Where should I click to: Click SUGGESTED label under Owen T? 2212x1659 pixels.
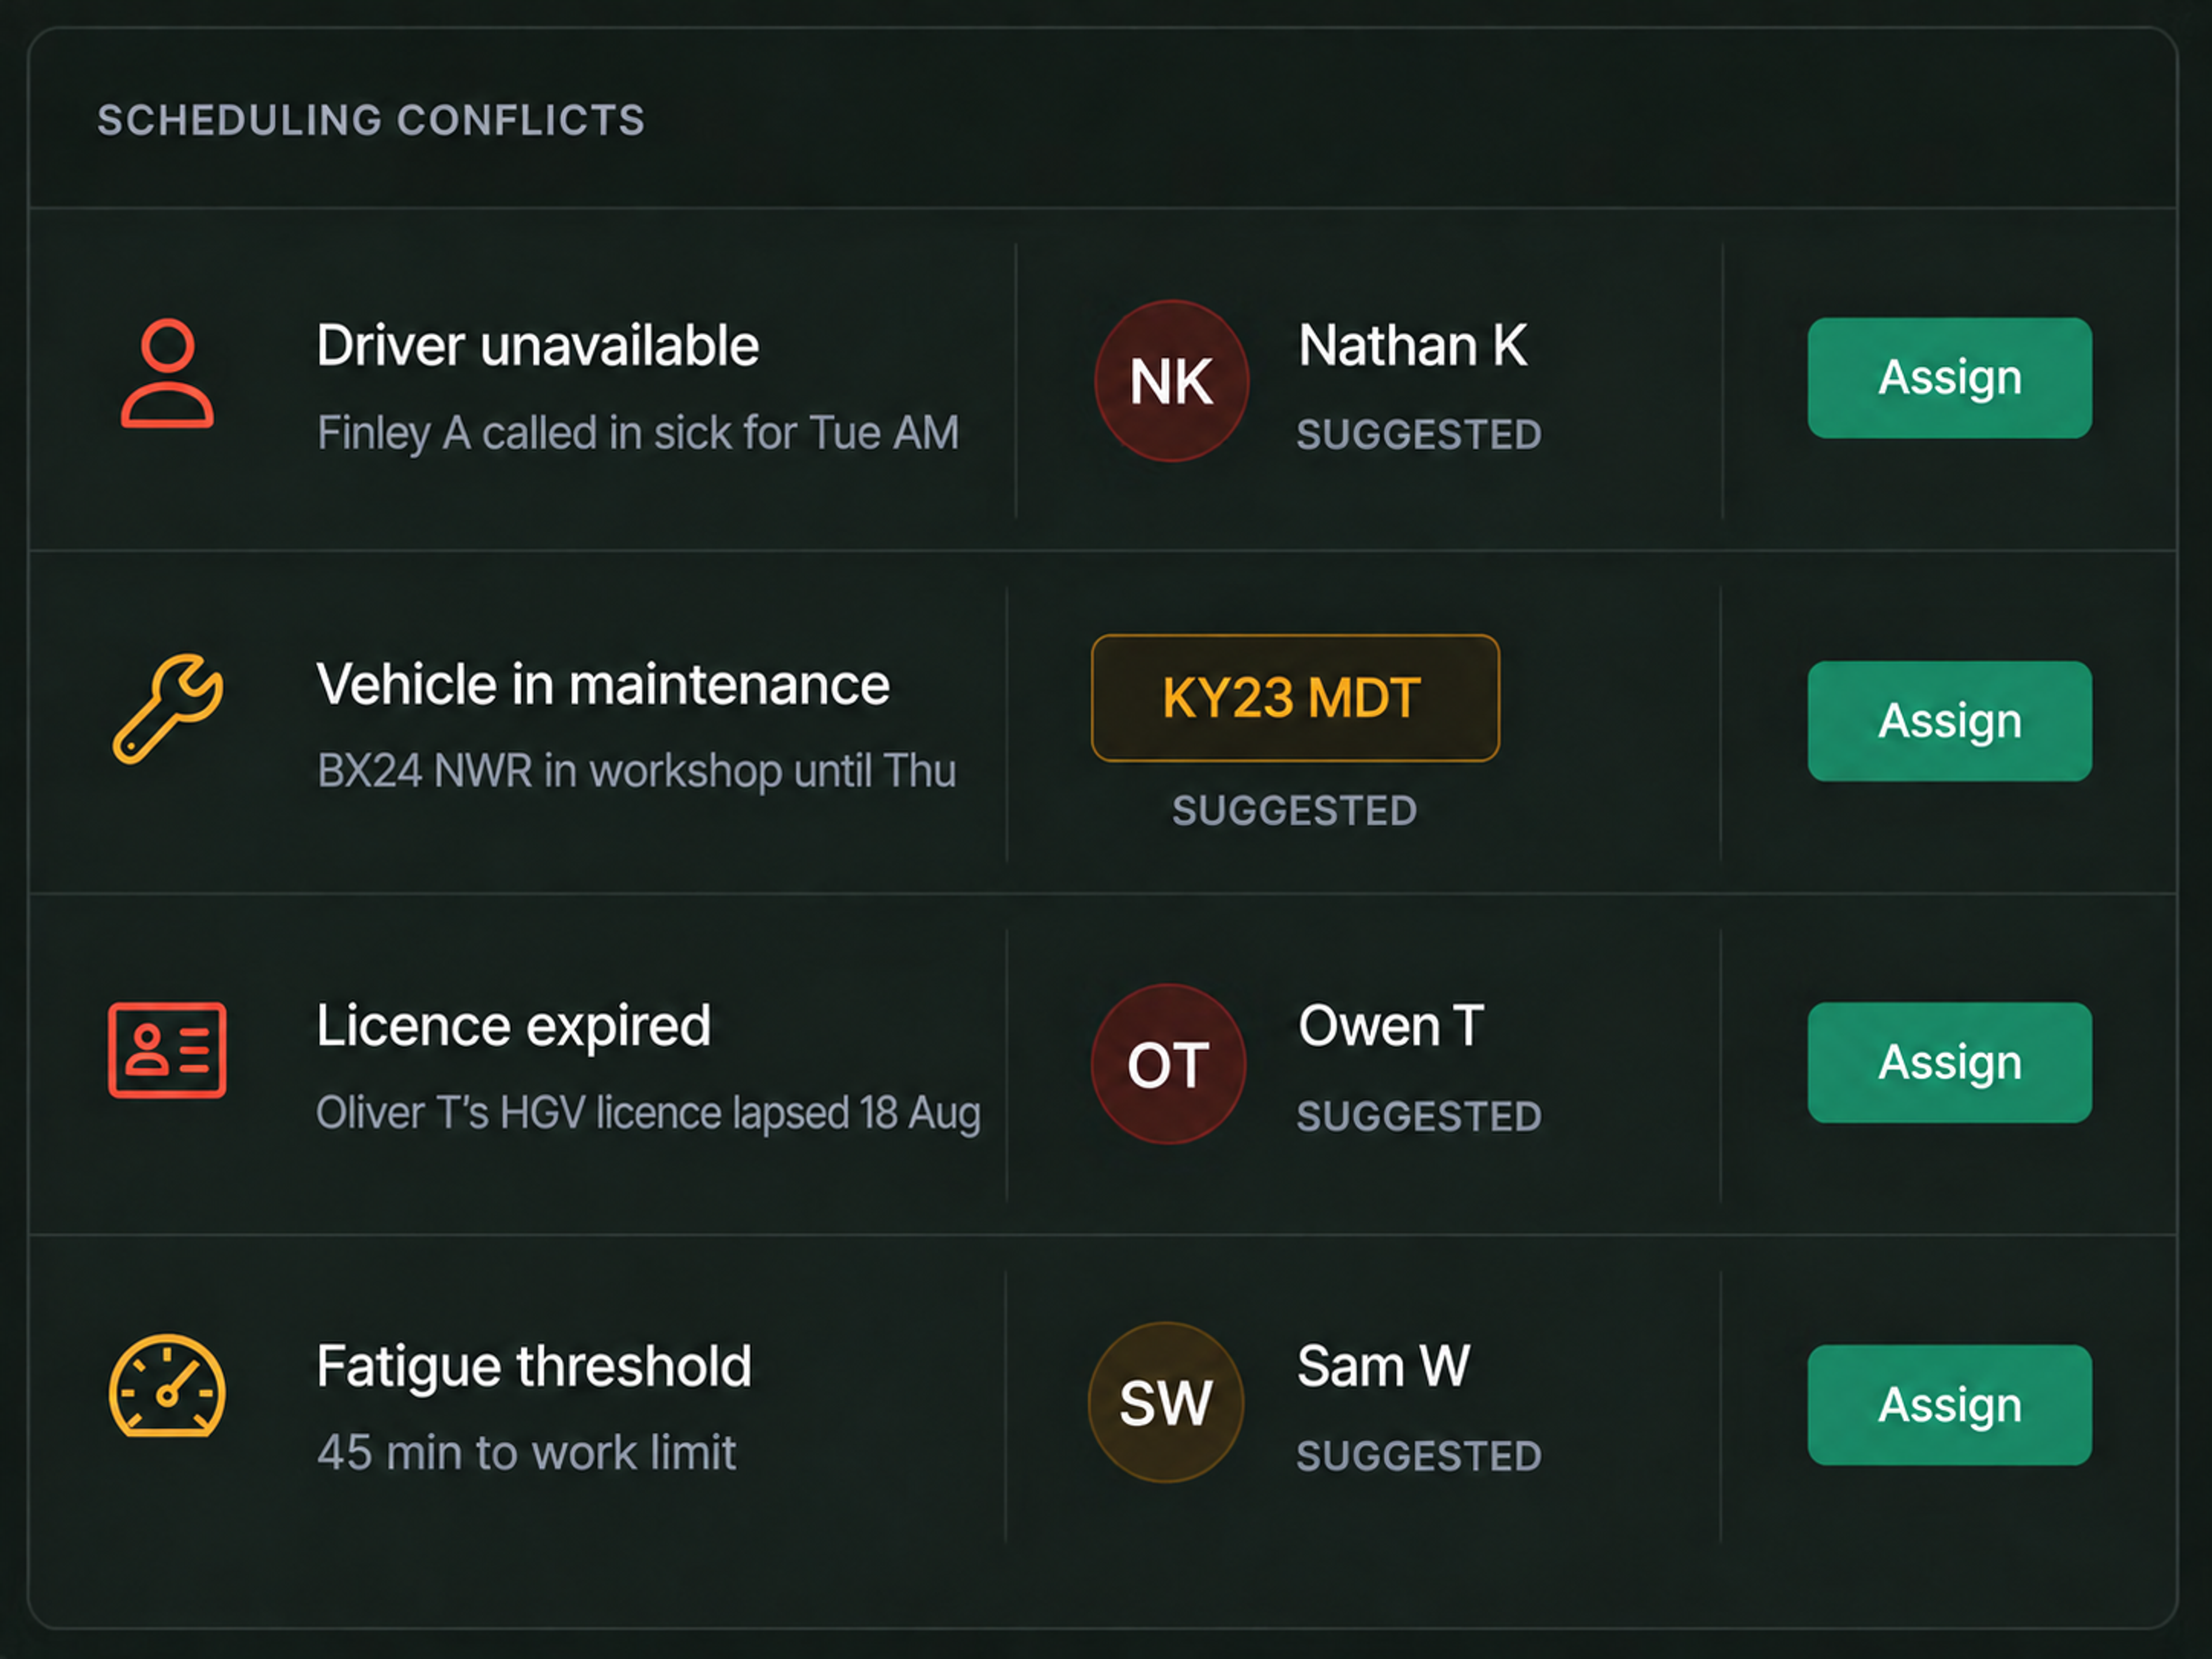pyautogui.click(x=1419, y=1117)
